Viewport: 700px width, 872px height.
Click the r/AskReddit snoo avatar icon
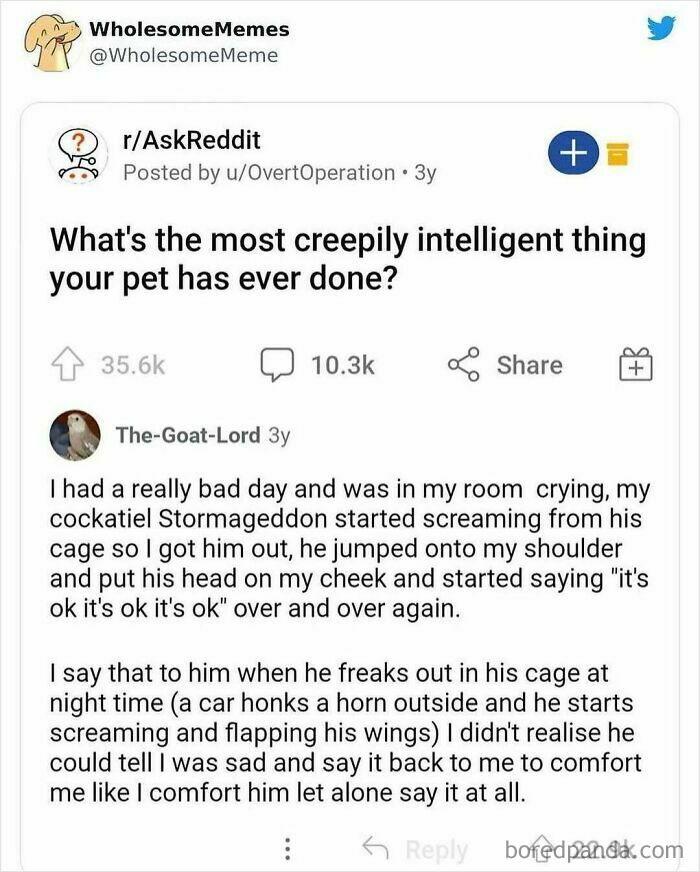[x=78, y=152]
